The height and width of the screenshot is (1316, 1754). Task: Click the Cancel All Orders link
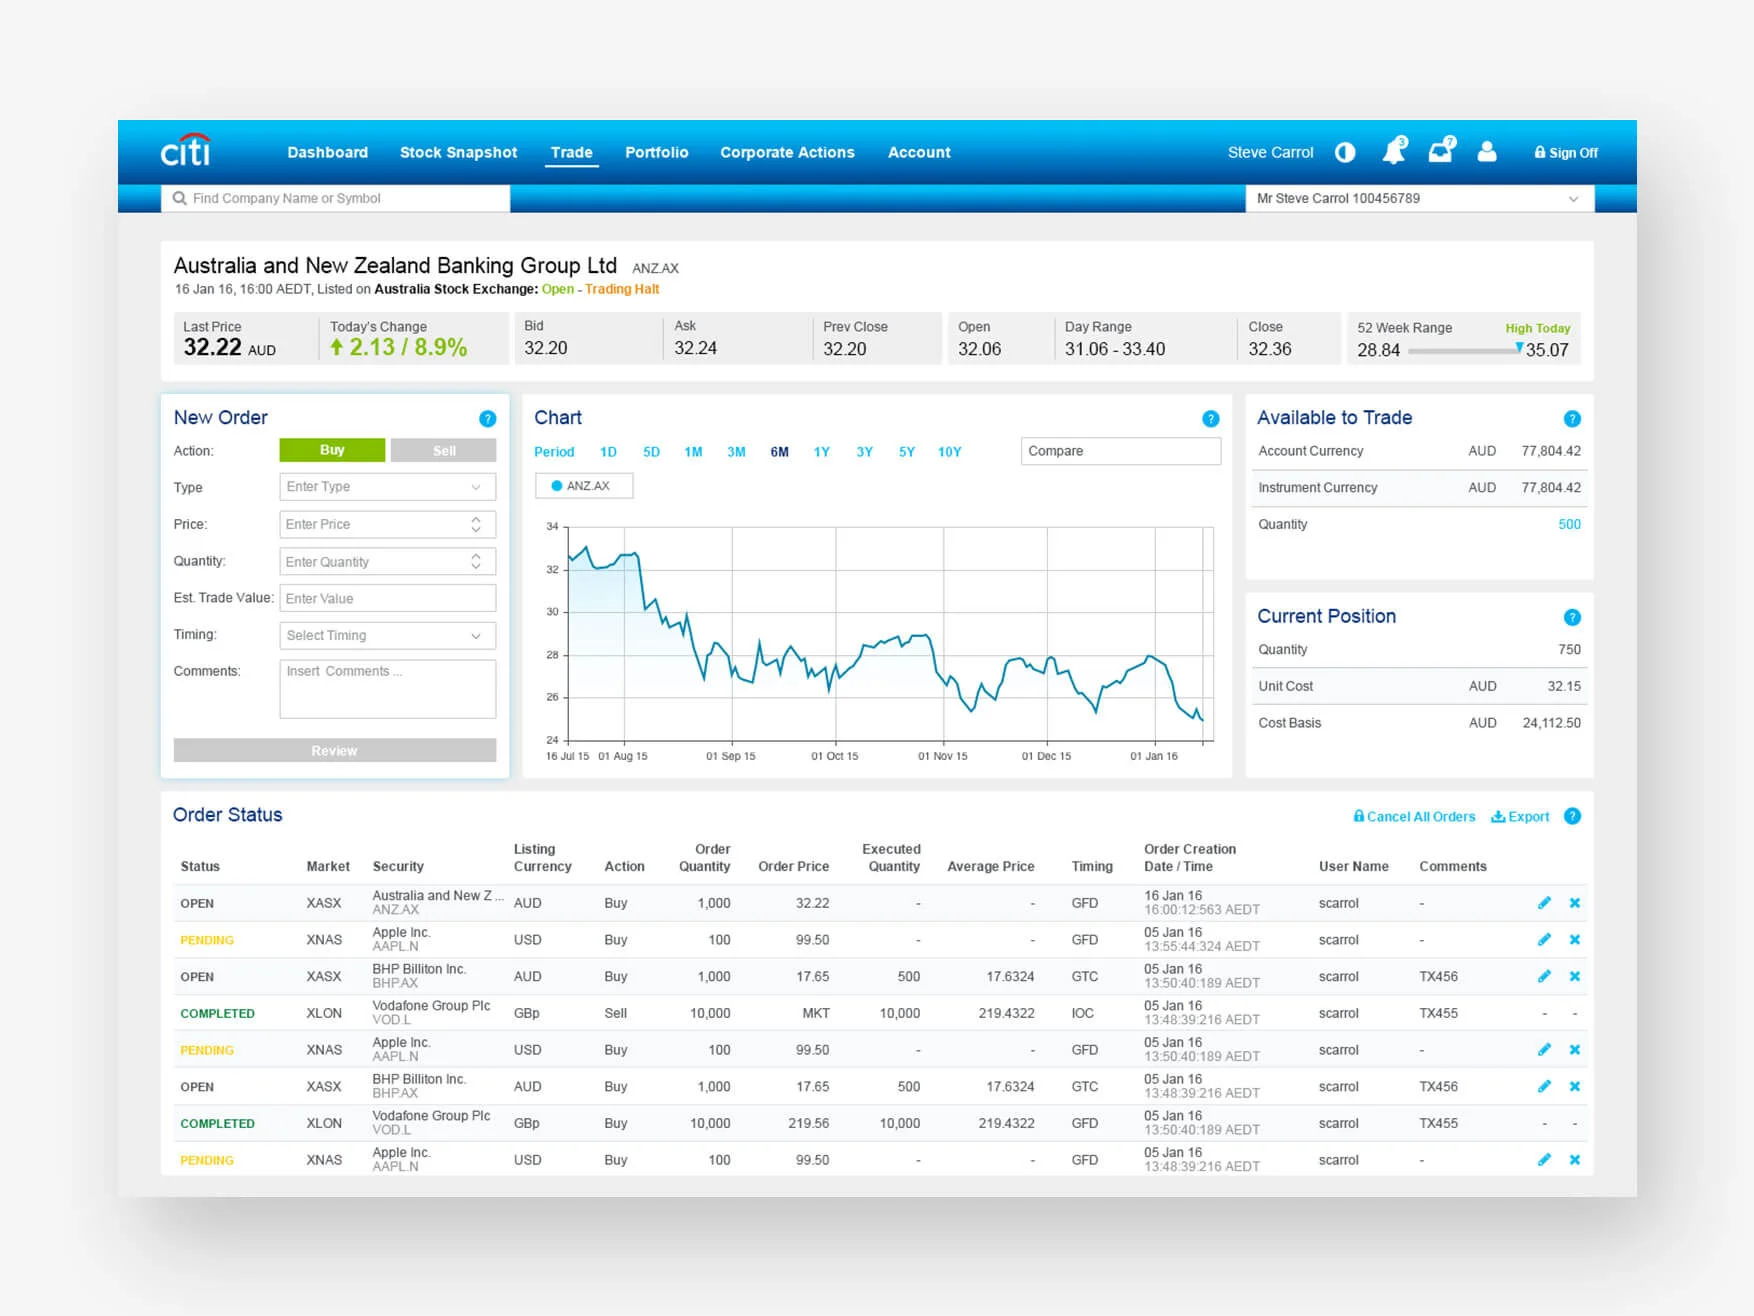coord(1413,816)
